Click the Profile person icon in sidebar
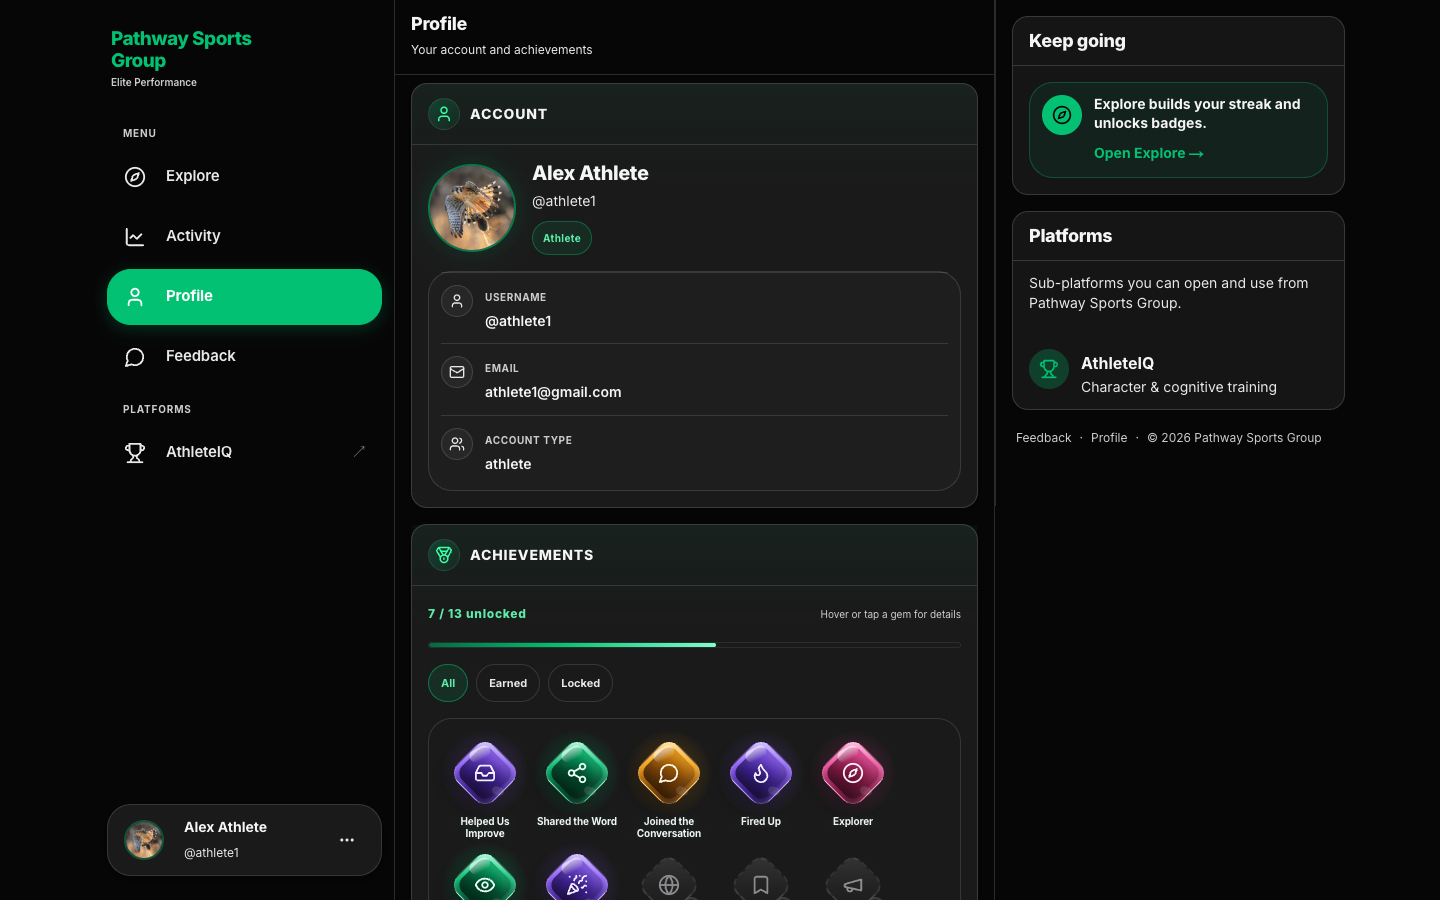1440x900 pixels. [135, 297]
